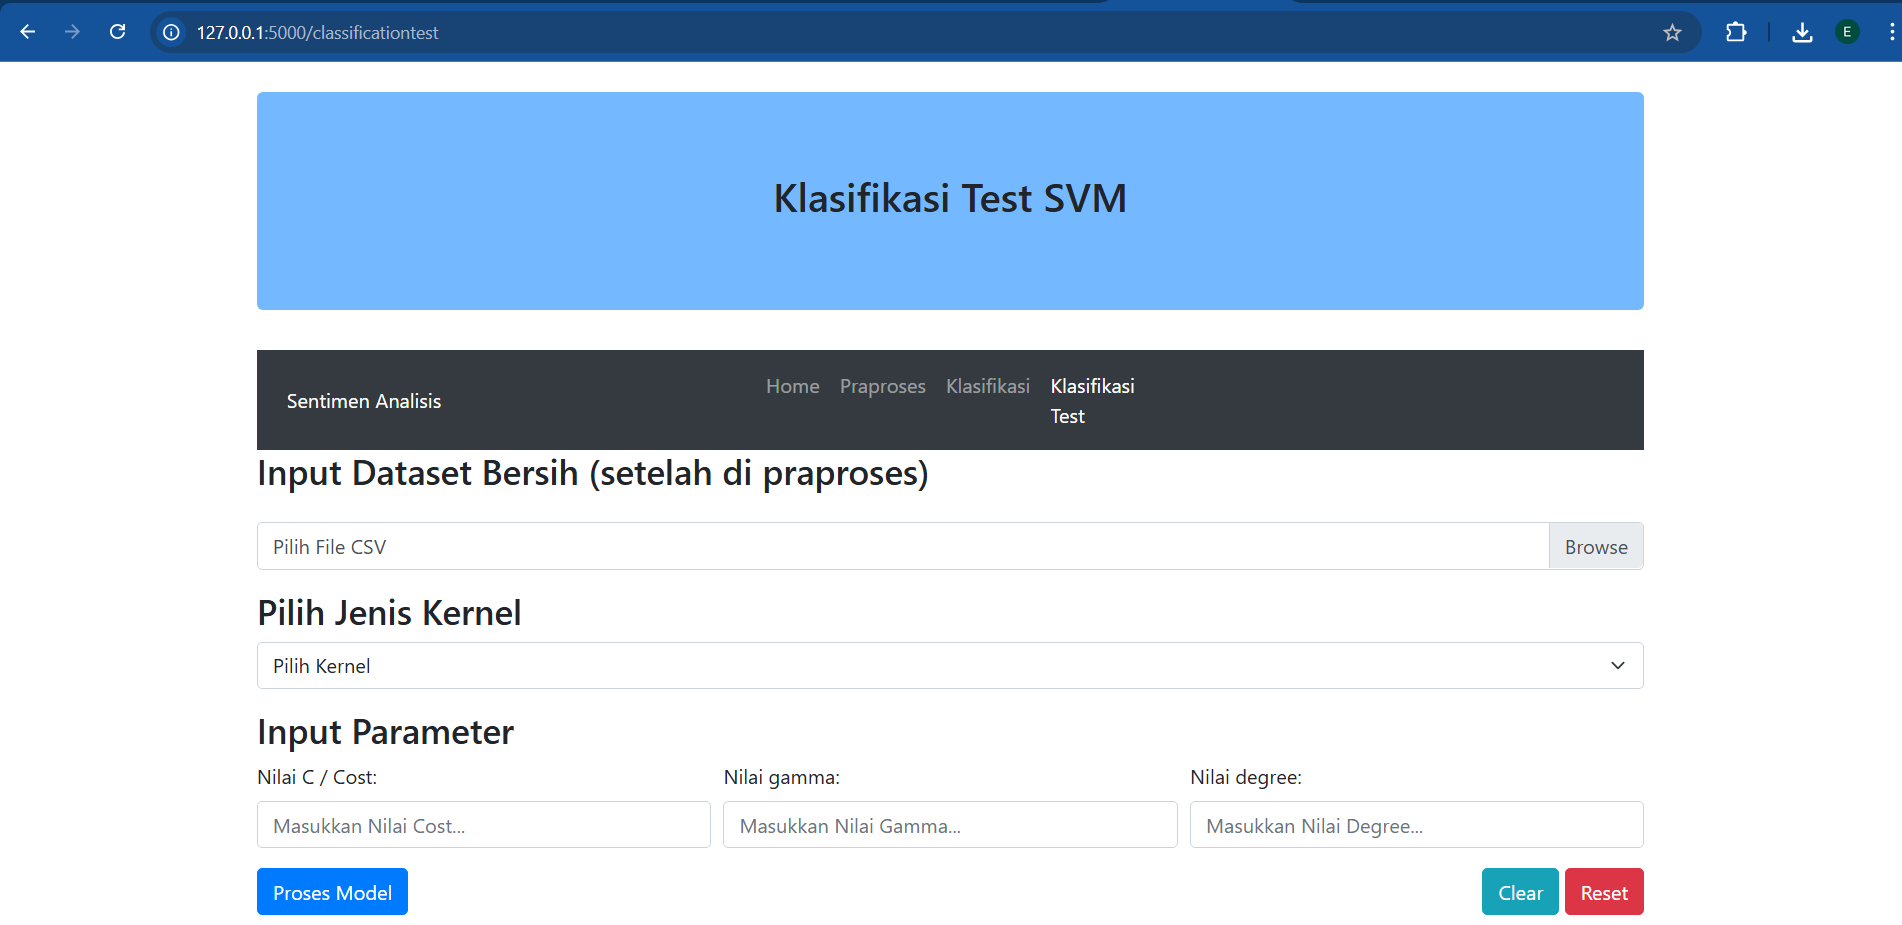Bookmark this page with the star icon
1902x925 pixels.
(1672, 32)
